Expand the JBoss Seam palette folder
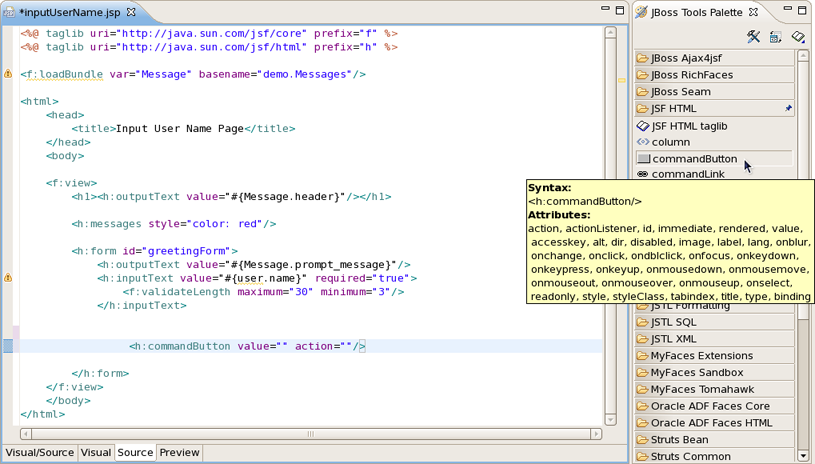Viewport: 815px width, 464px height. pos(714,91)
